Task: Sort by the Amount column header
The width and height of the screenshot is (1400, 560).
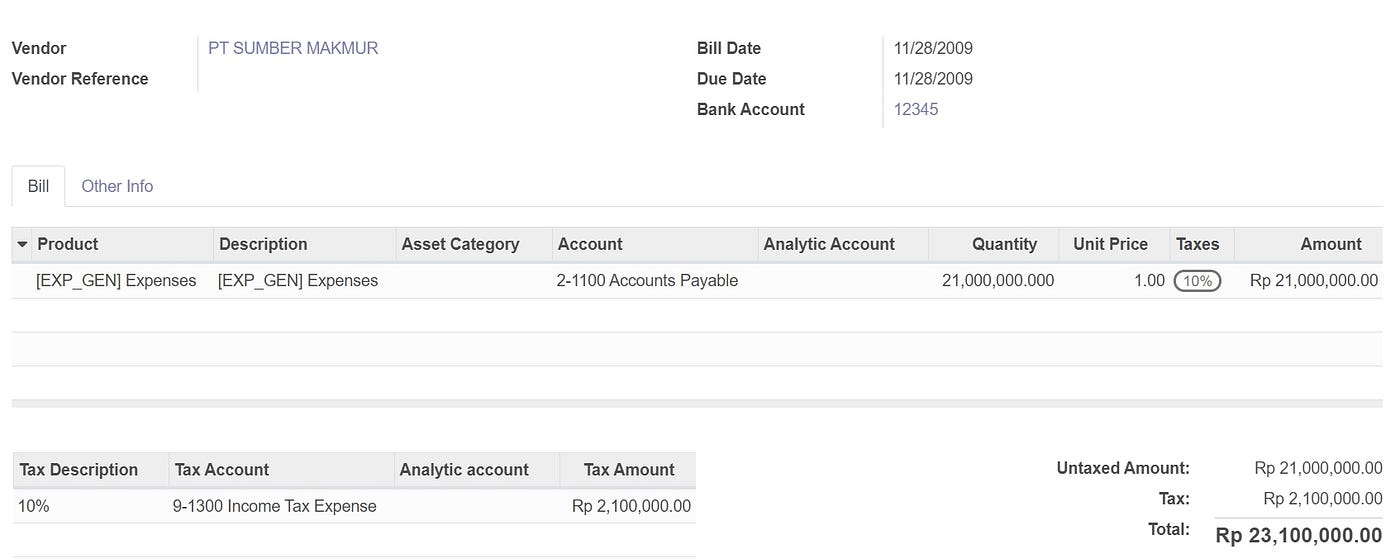Action: pyautogui.click(x=1331, y=244)
